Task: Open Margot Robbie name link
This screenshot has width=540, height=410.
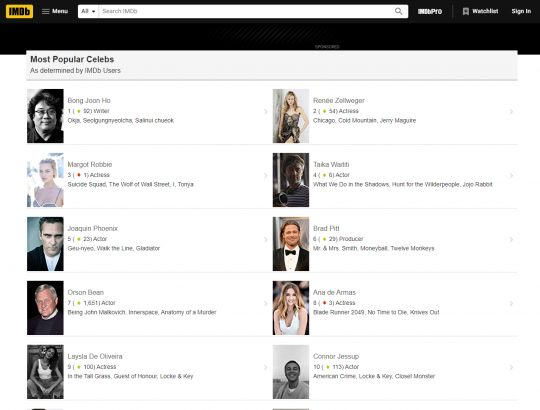Action: tap(90, 165)
